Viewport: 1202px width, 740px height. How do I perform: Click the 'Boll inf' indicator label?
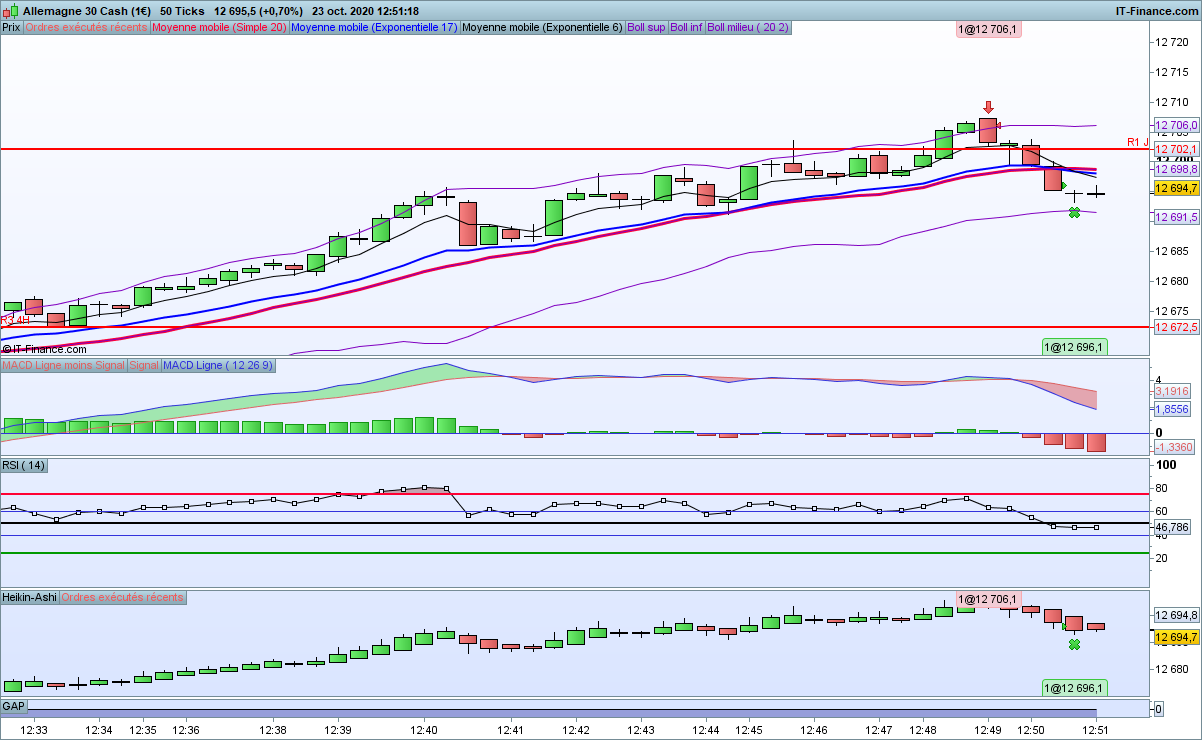click(687, 28)
